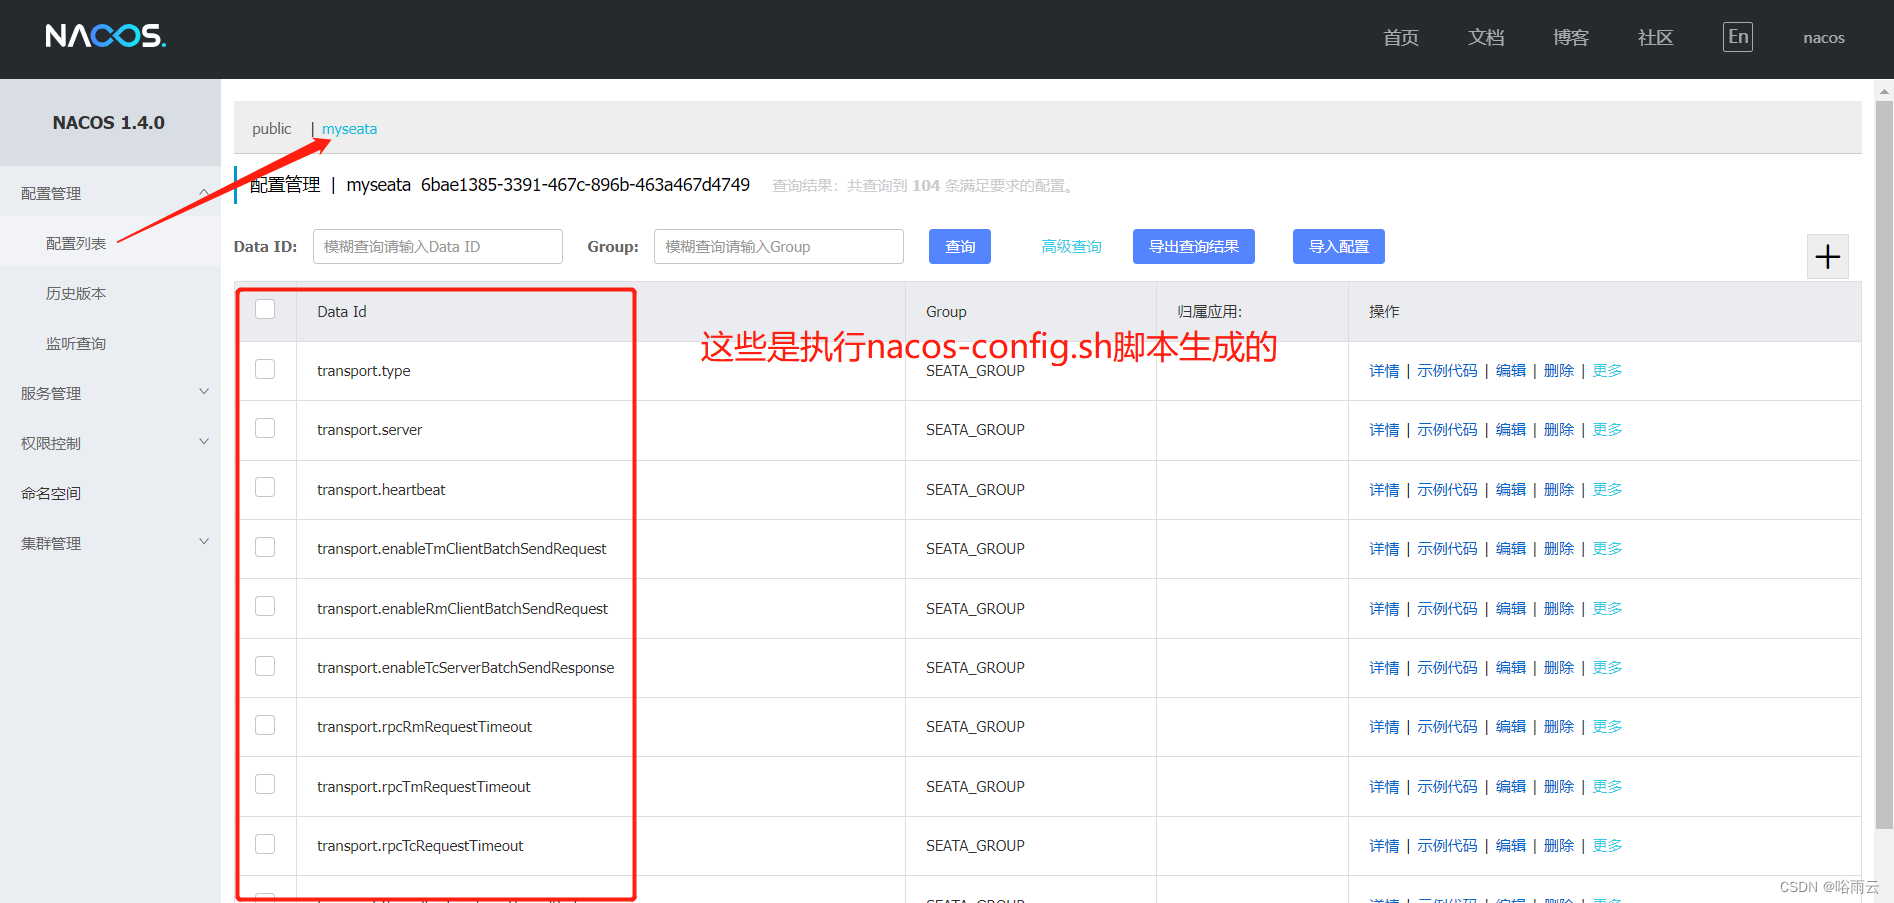Click the 查询 search button
The width and height of the screenshot is (1894, 903).
tap(960, 247)
